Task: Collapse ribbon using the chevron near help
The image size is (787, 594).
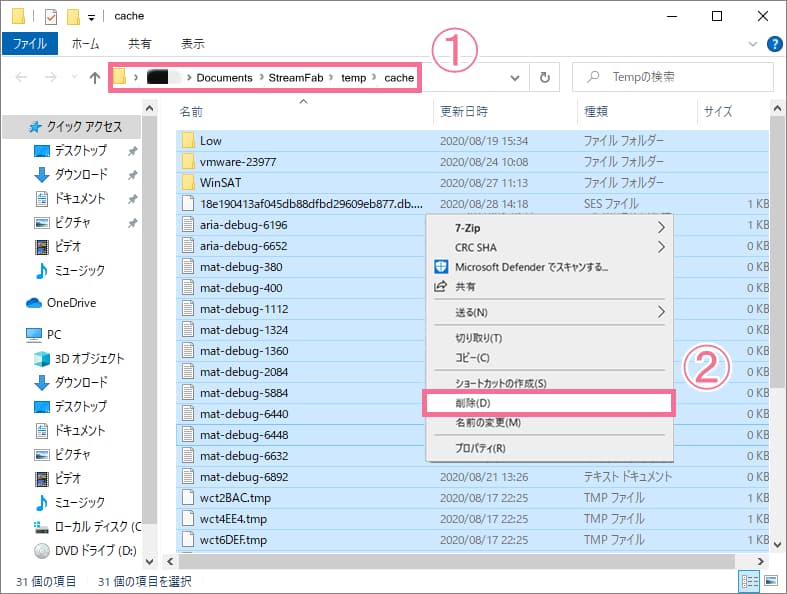Action: tap(753, 44)
